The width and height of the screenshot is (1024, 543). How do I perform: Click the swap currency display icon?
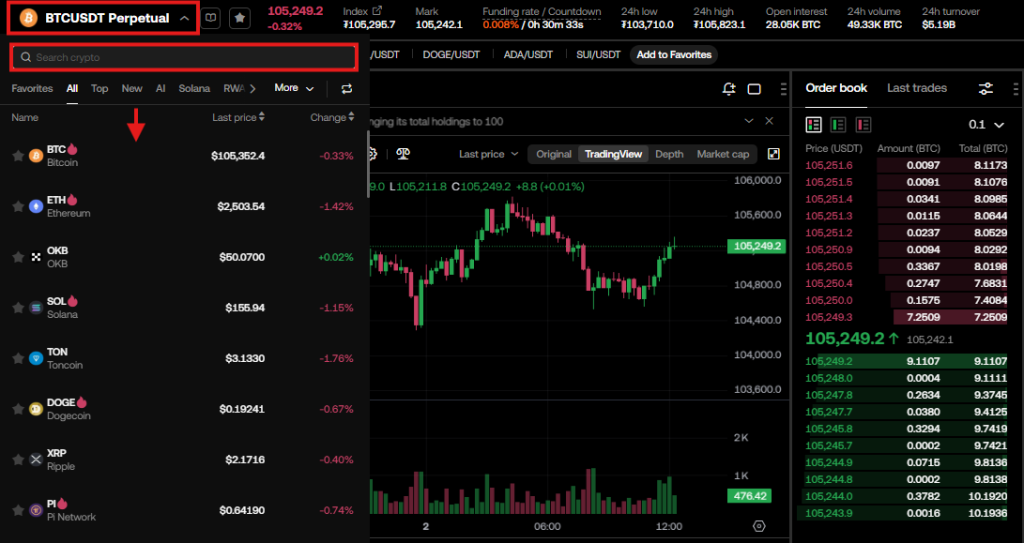(x=347, y=89)
